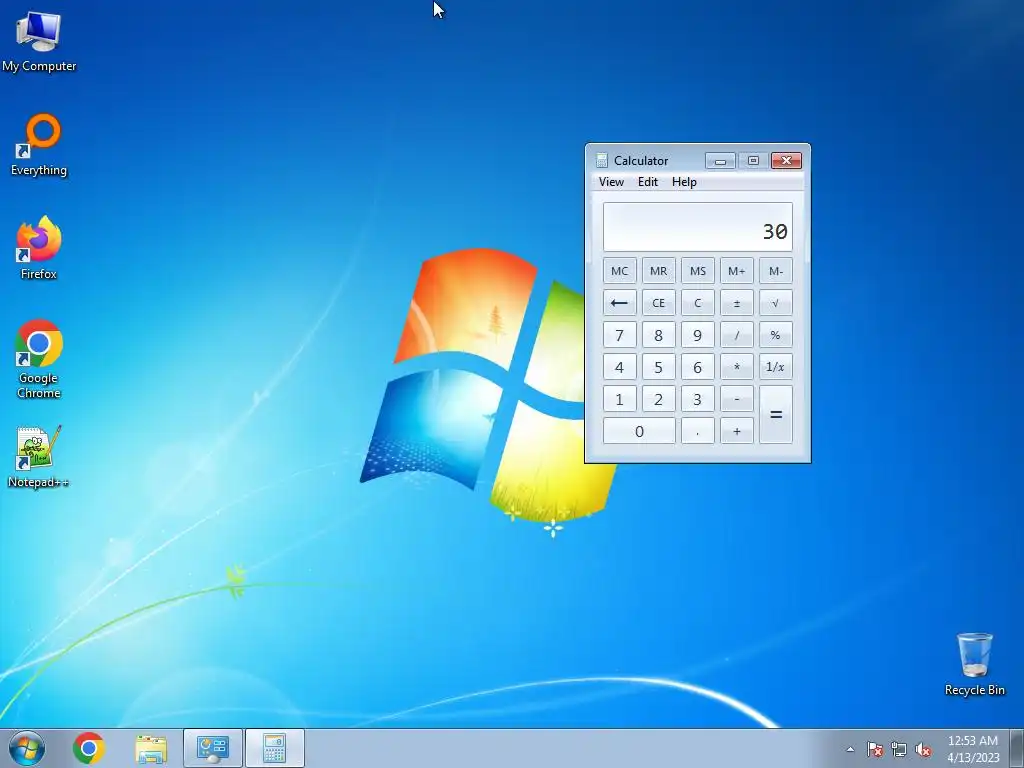Open Windows Explorer from the taskbar
Viewport: 1024px width, 768px height.
(x=151, y=748)
